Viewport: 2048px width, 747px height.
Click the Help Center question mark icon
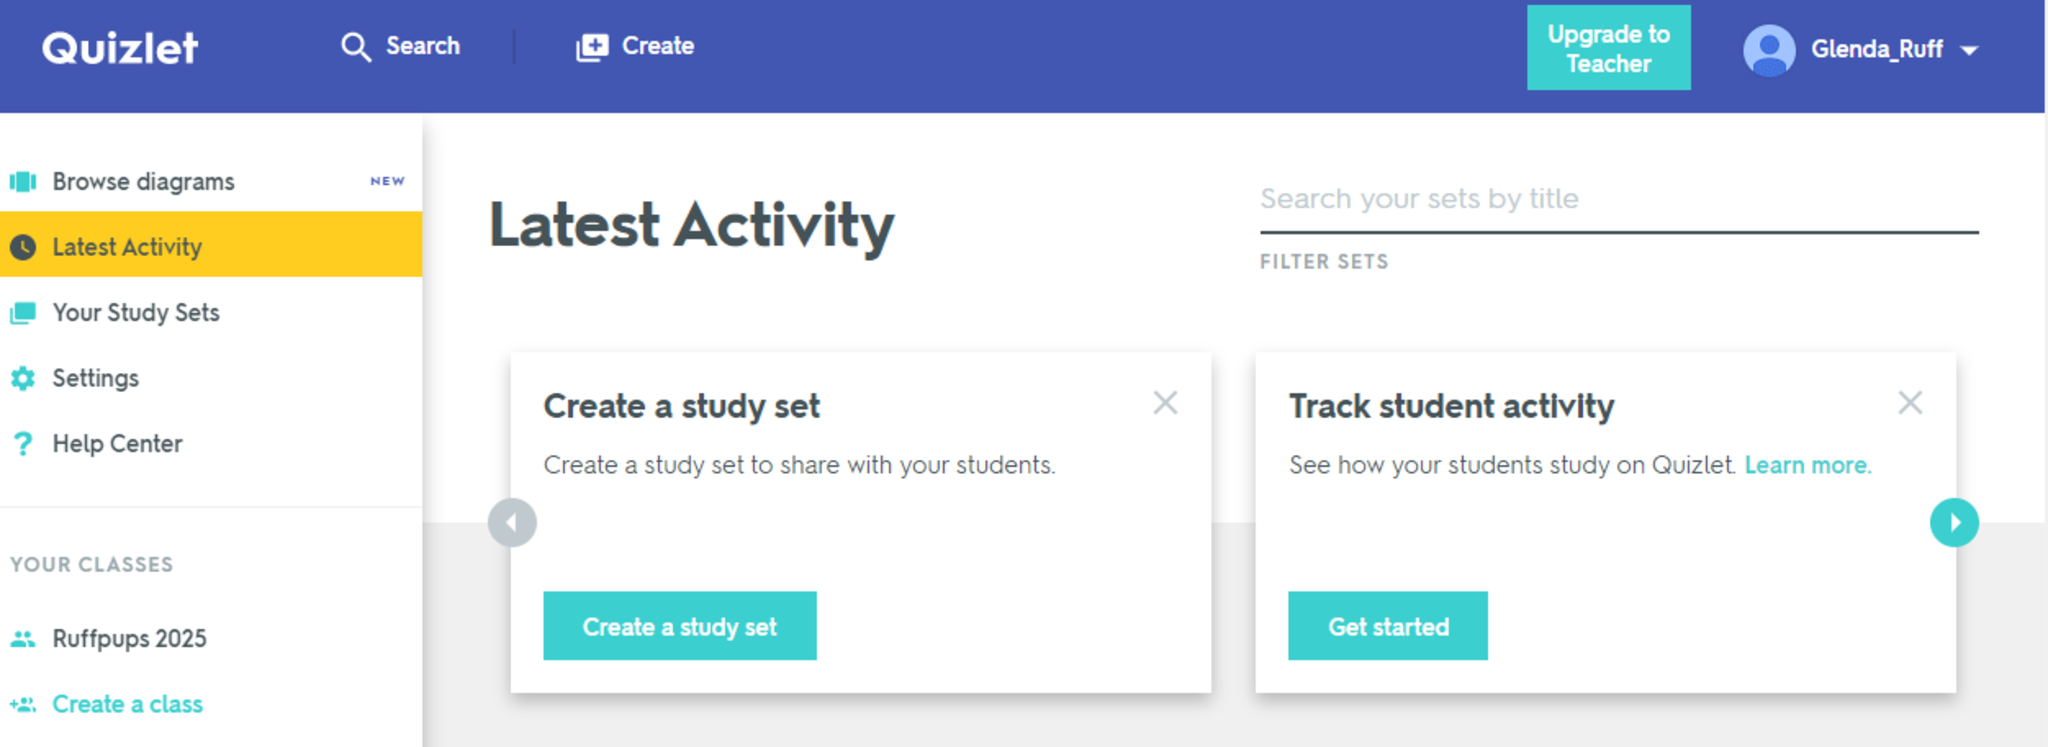click(x=23, y=443)
